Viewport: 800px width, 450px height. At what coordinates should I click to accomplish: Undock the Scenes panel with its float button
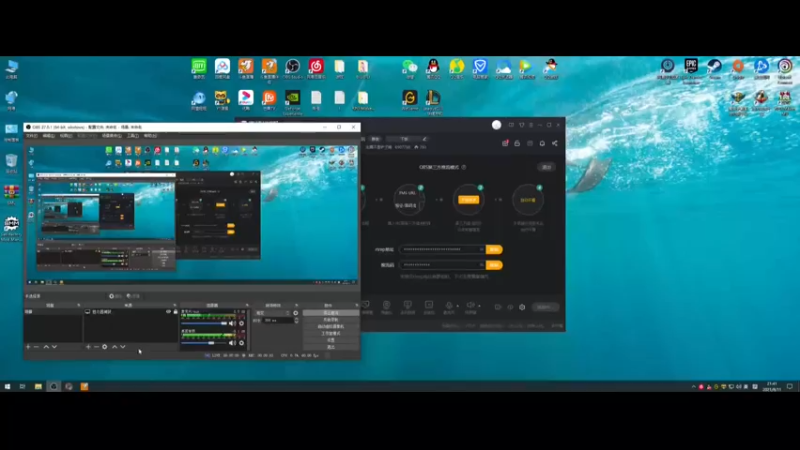click(x=79, y=305)
